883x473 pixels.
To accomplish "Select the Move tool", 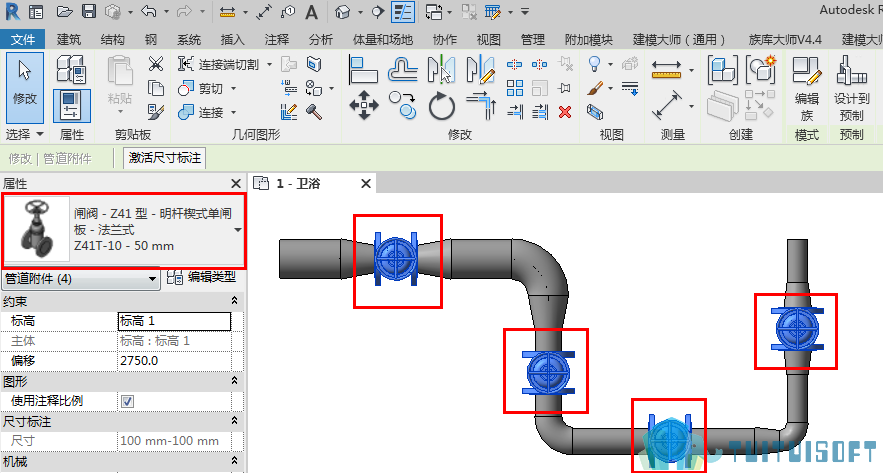I will tap(364, 105).
